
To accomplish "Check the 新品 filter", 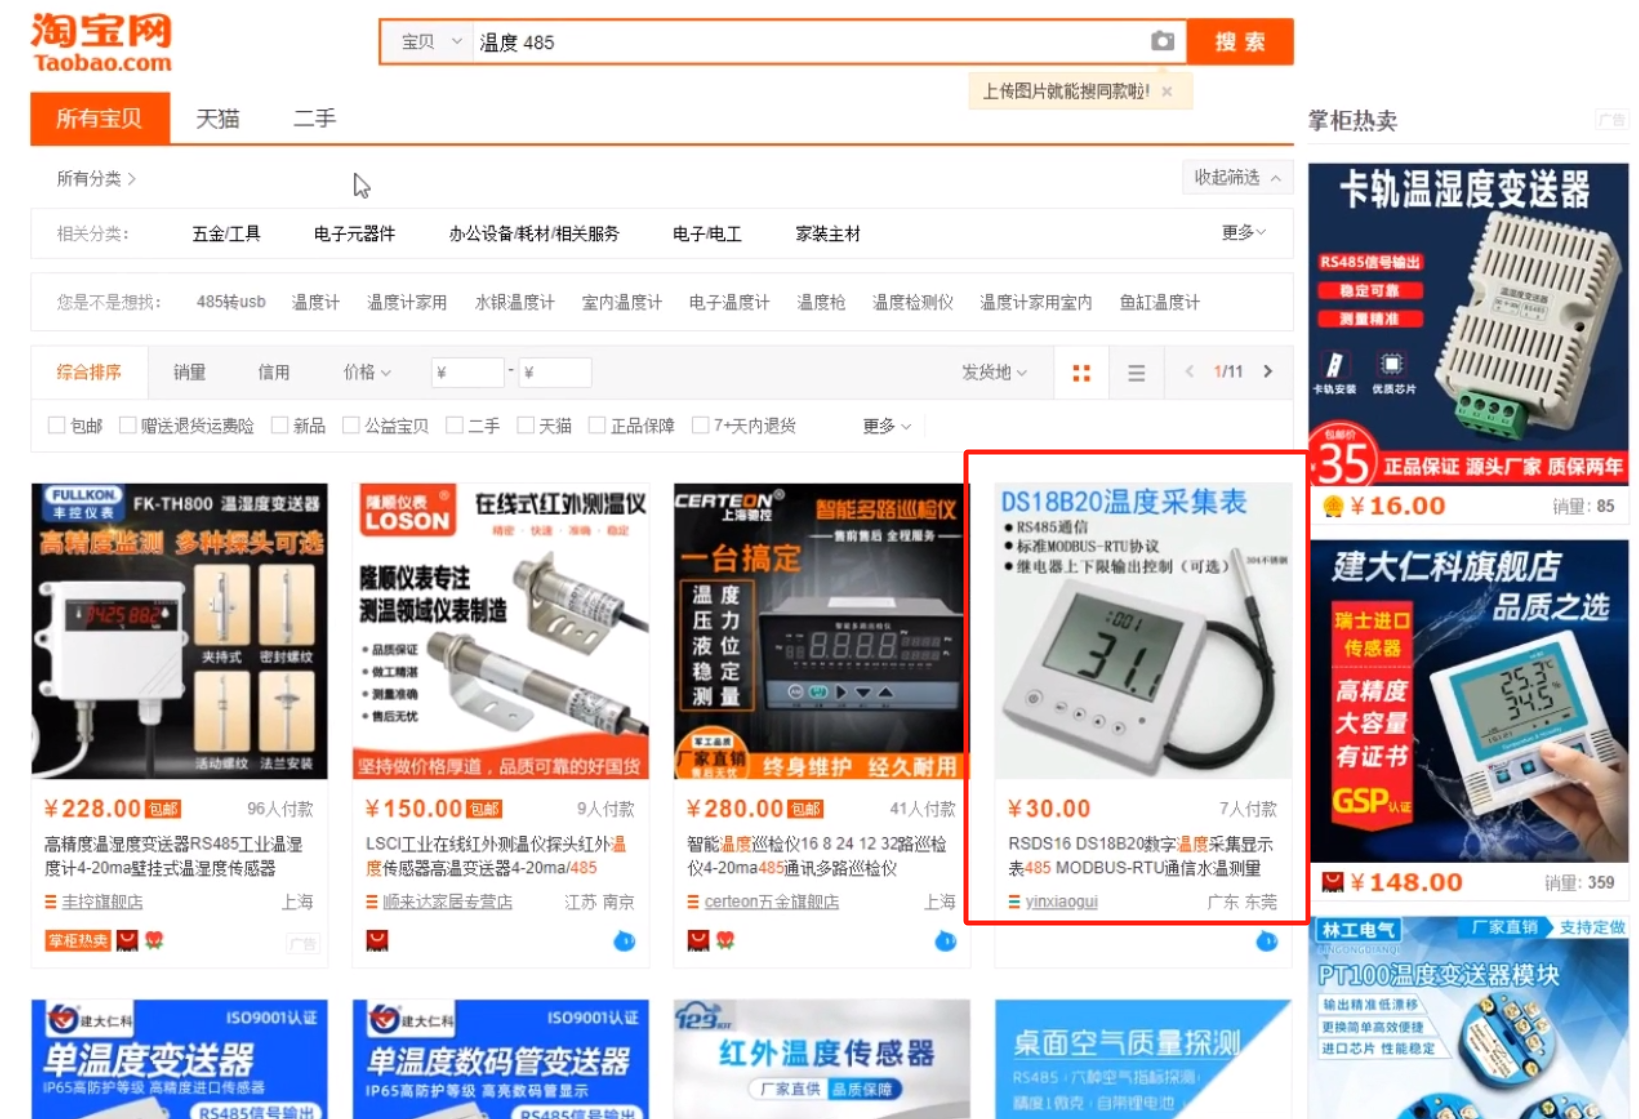I will click(280, 426).
